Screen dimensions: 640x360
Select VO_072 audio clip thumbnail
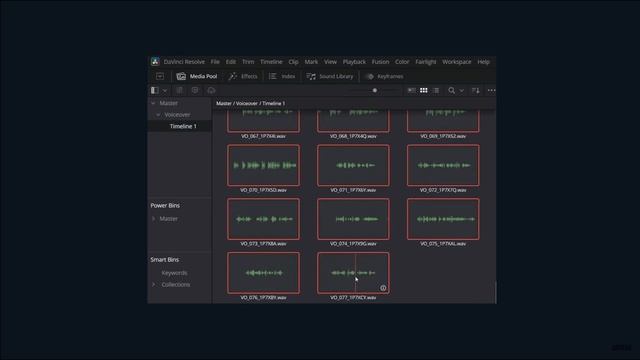[443, 165]
